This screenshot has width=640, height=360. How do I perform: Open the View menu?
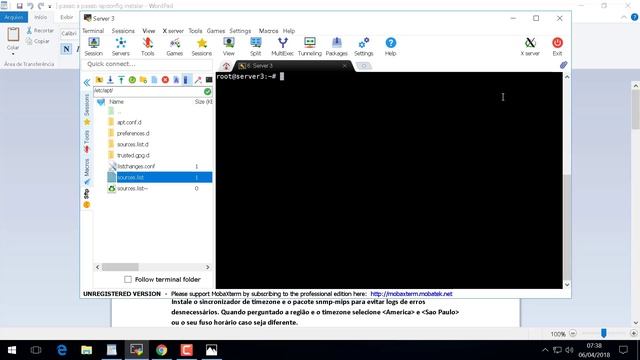click(149, 31)
